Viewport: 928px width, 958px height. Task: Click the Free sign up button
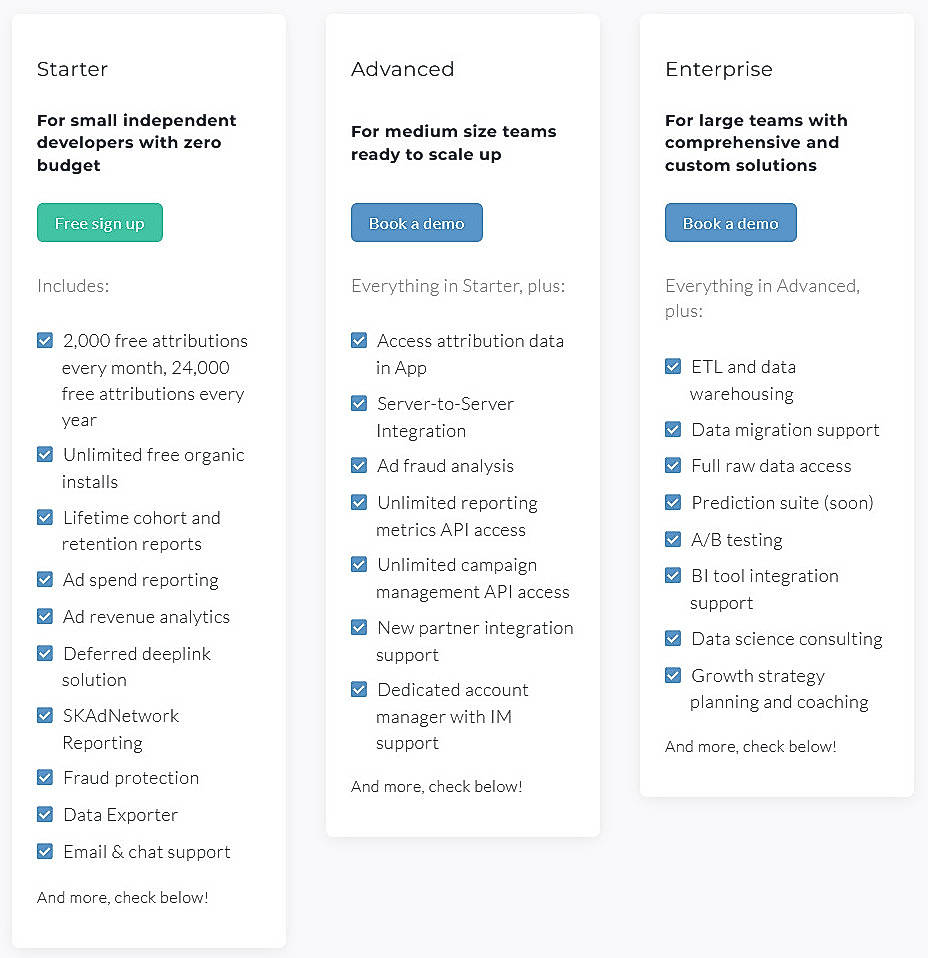(x=99, y=222)
